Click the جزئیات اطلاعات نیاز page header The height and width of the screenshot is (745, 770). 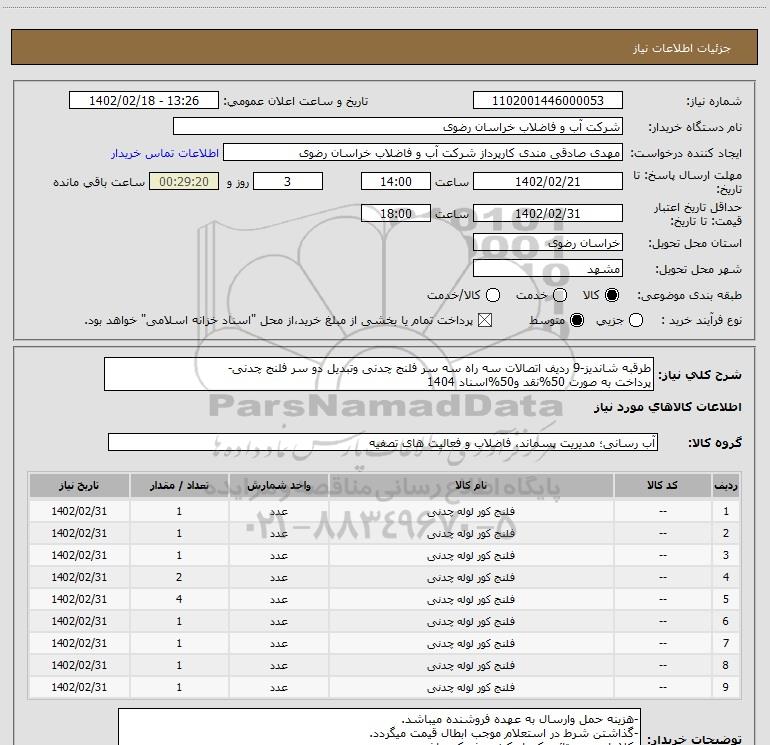click(x=681, y=48)
